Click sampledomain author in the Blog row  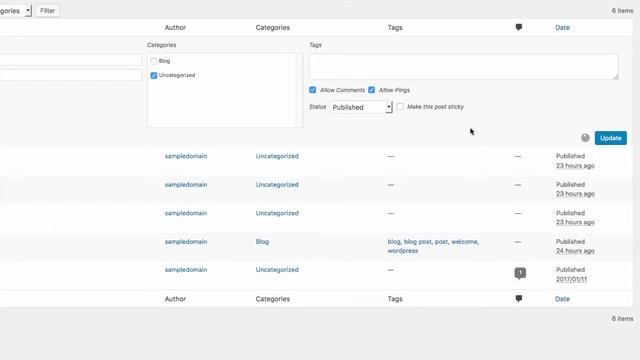[186, 242]
